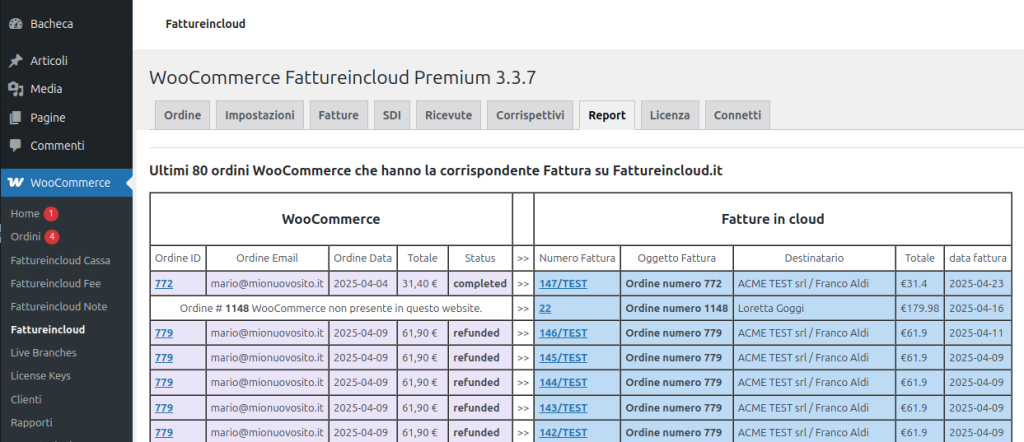This screenshot has width=1024, height=442.
Task: Click the Ordine numero 772 cell
Action: (677, 283)
